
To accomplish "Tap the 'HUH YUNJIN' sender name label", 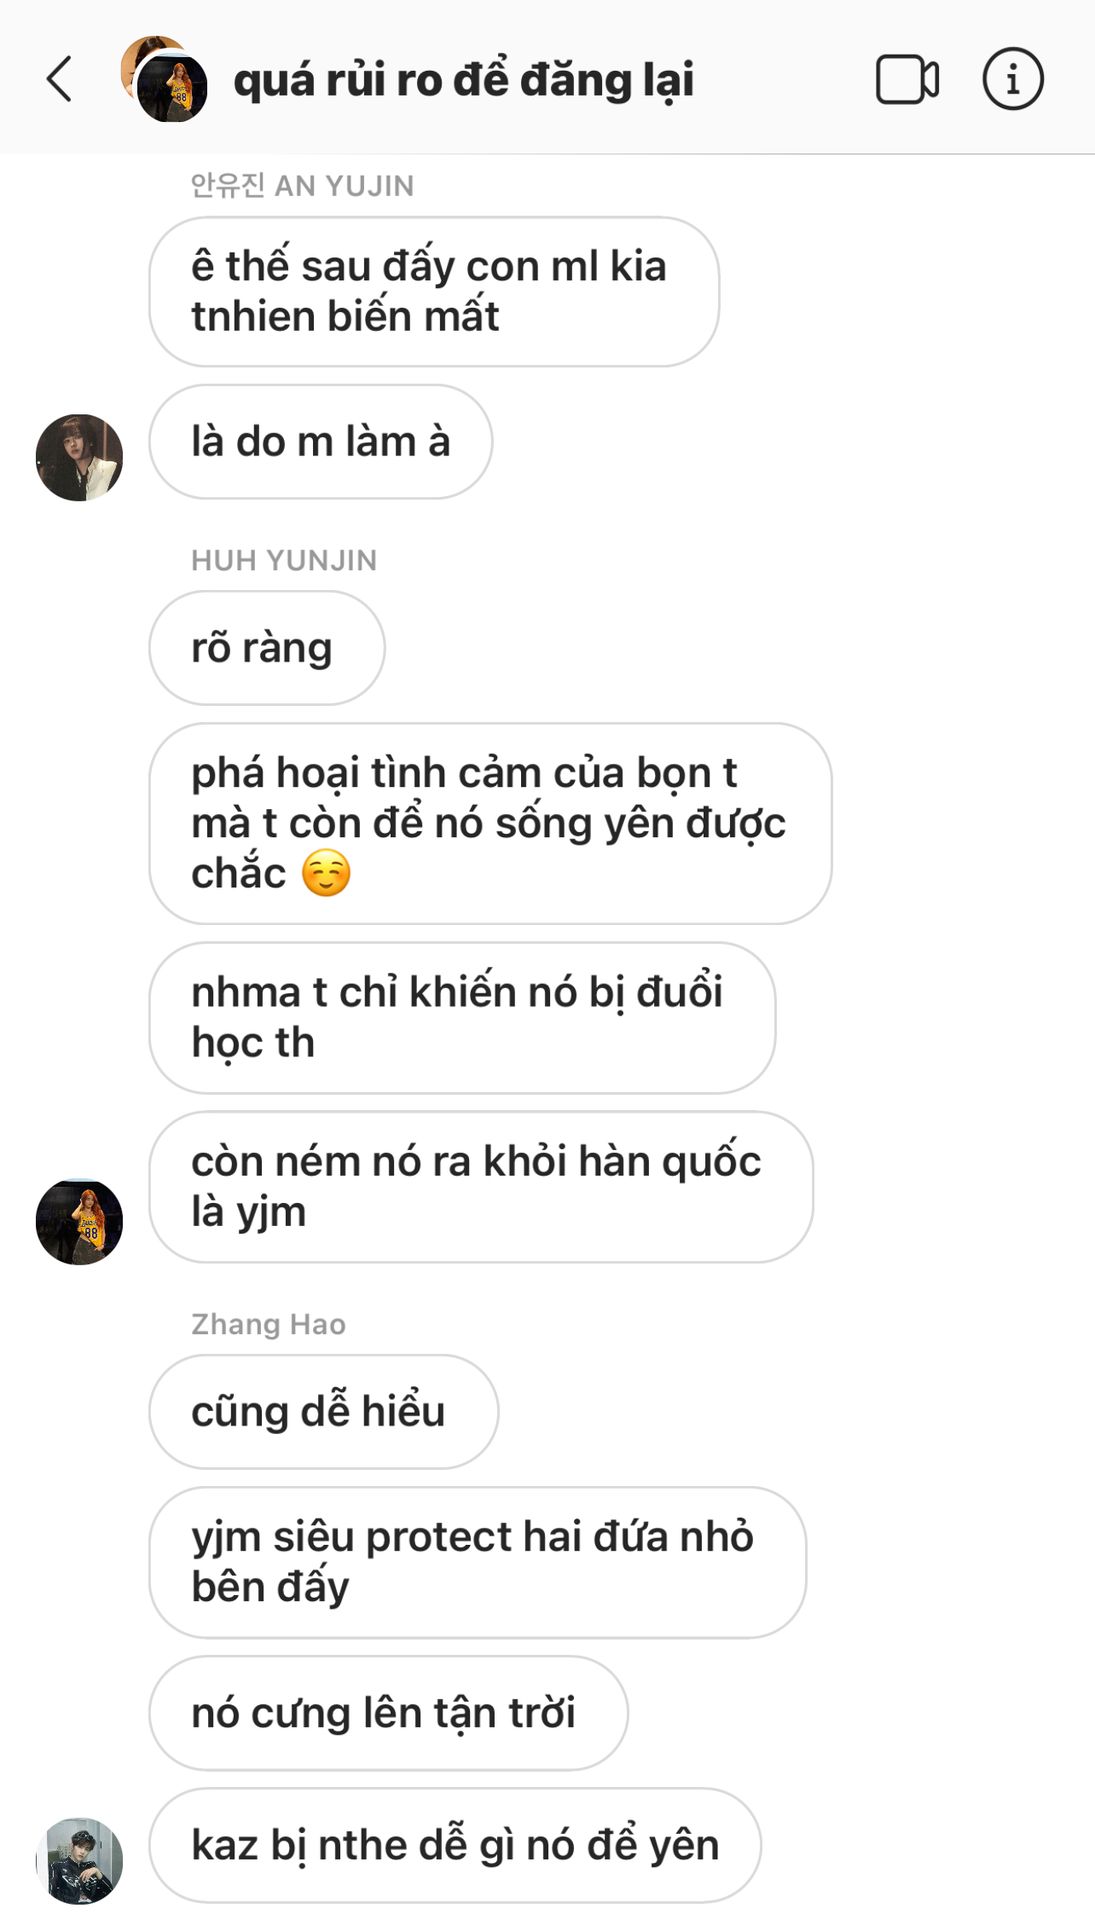I will pos(284,560).
